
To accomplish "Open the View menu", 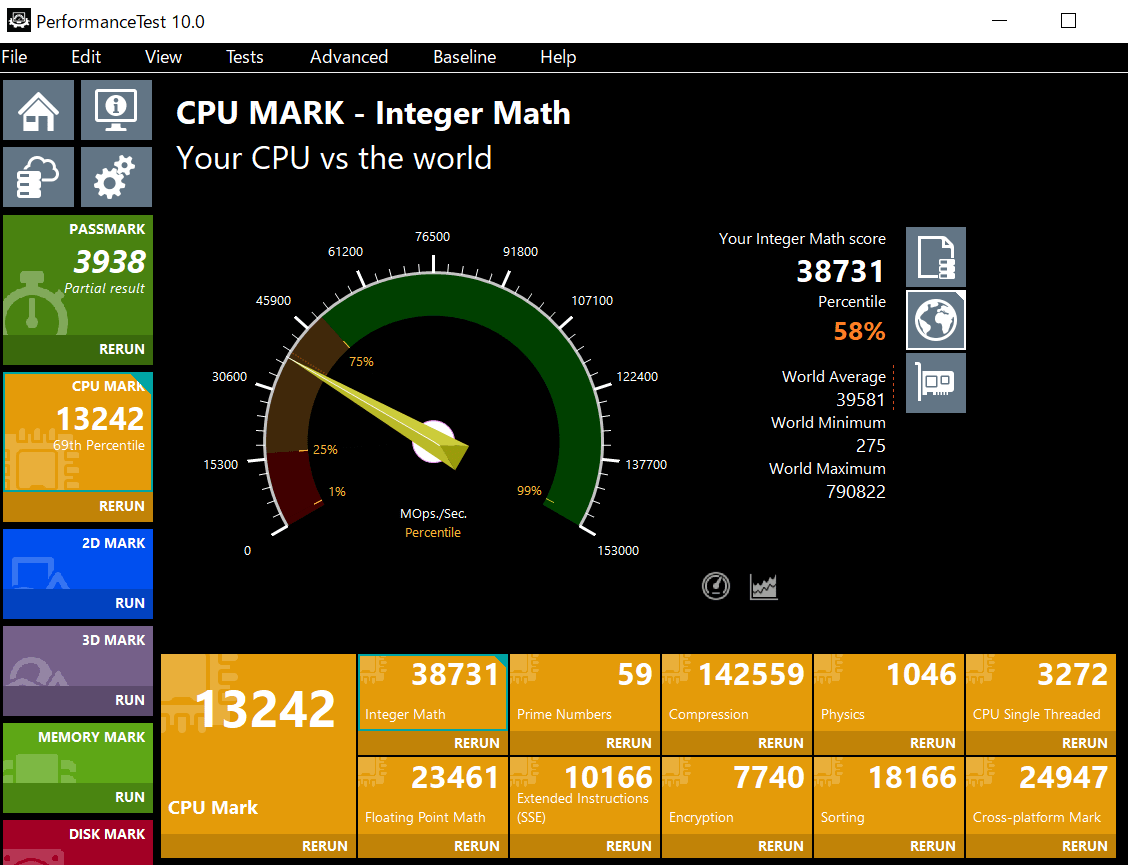I will (x=163, y=57).
